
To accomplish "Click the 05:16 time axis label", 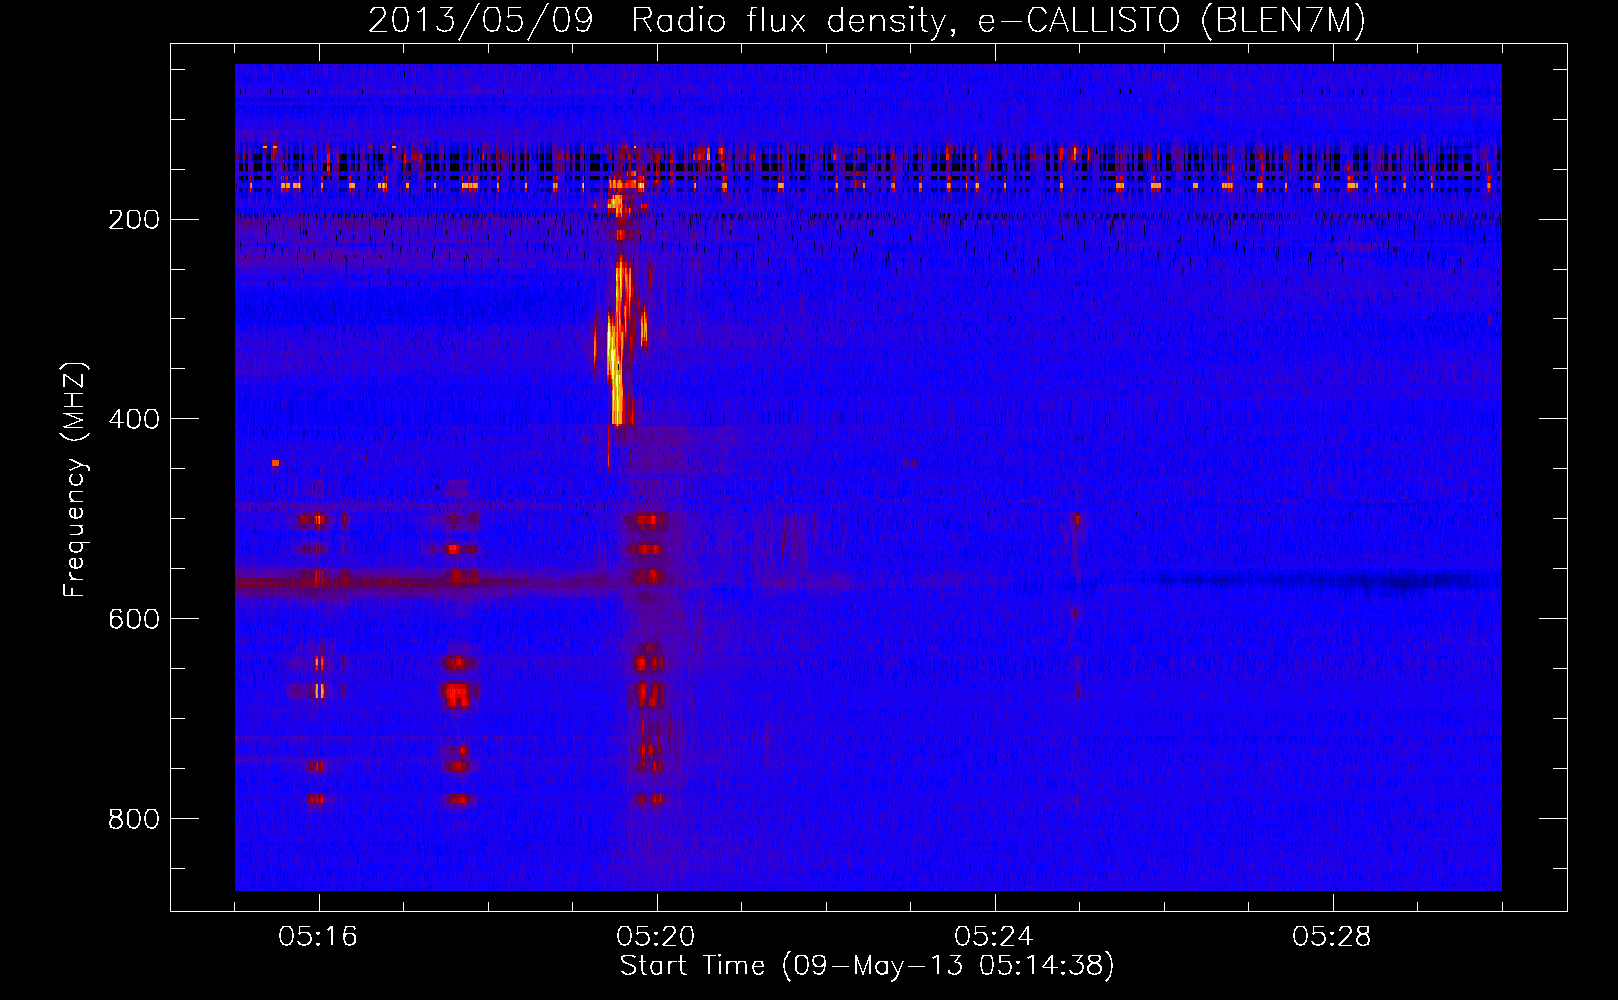I will (x=318, y=937).
